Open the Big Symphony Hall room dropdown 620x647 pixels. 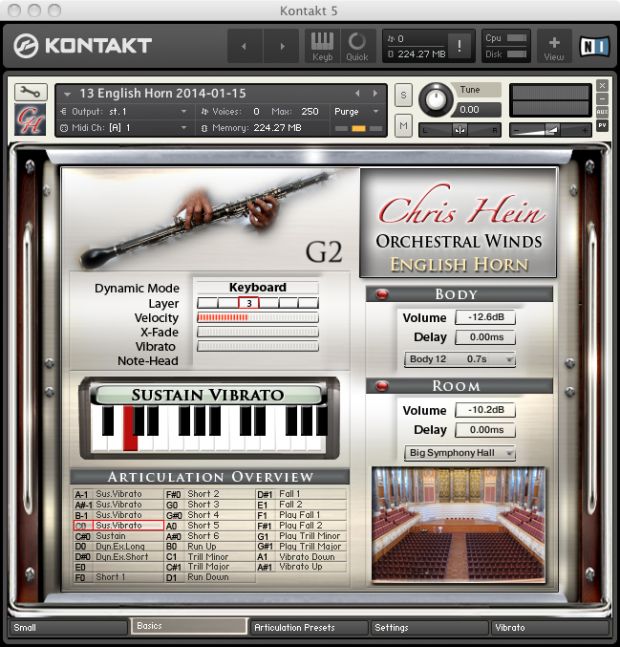coord(460,453)
